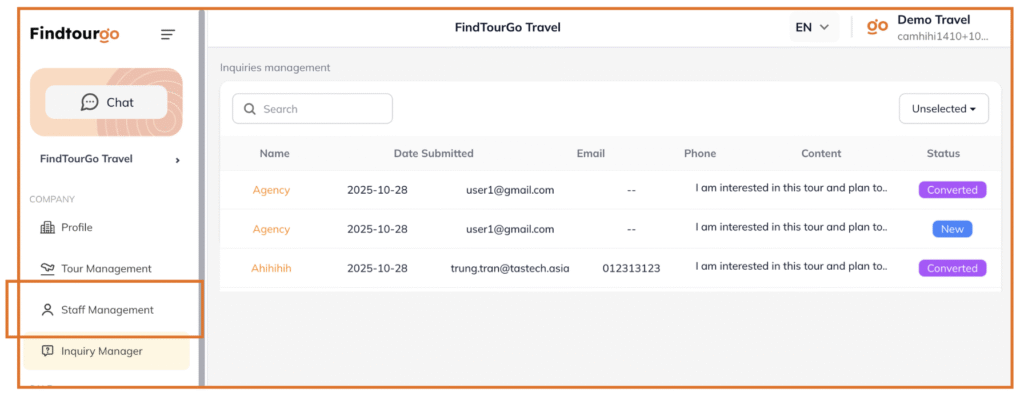Open the Unselected status filter dropdown
Screen dimensions: 1024x400
[943, 109]
